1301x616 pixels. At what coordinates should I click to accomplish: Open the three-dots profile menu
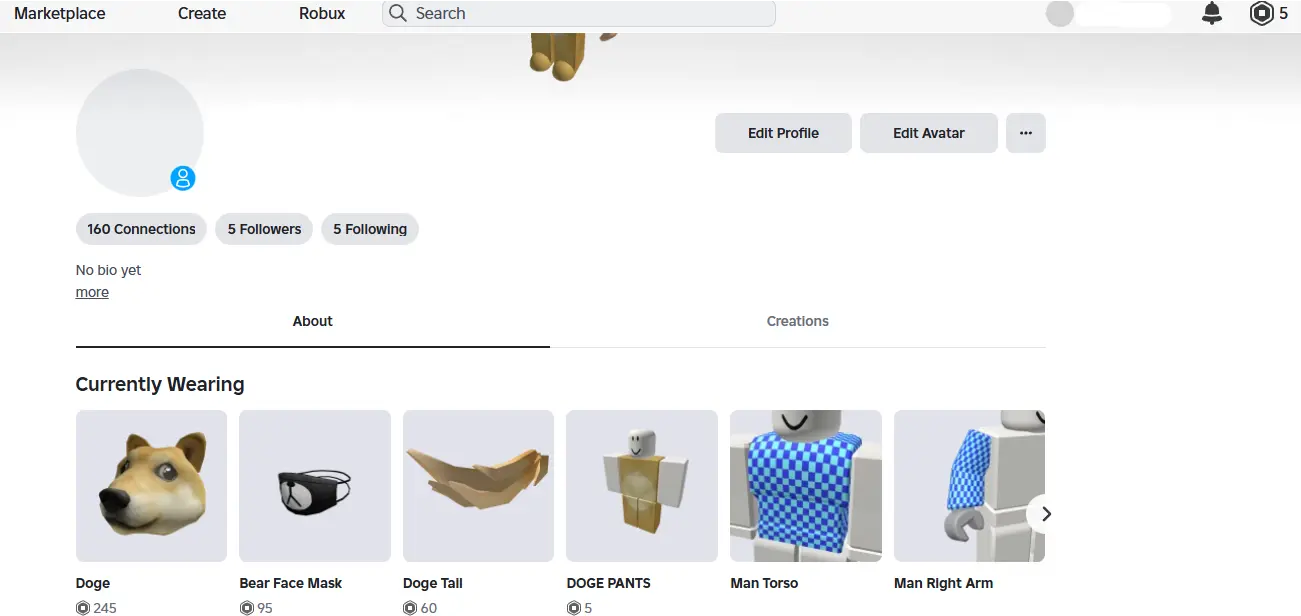click(1025, 133)
